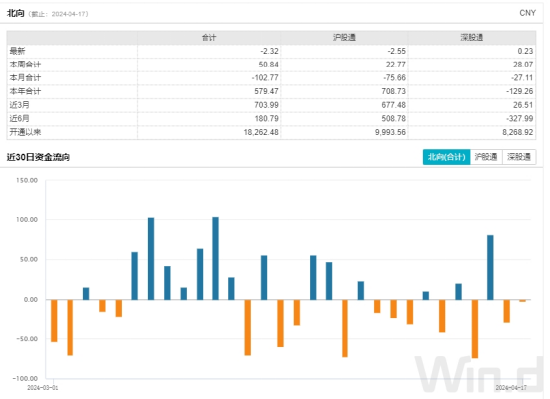Click the 0.23 cell value
This screenshot has width=550, height=399.
click(x=525, y=51)
